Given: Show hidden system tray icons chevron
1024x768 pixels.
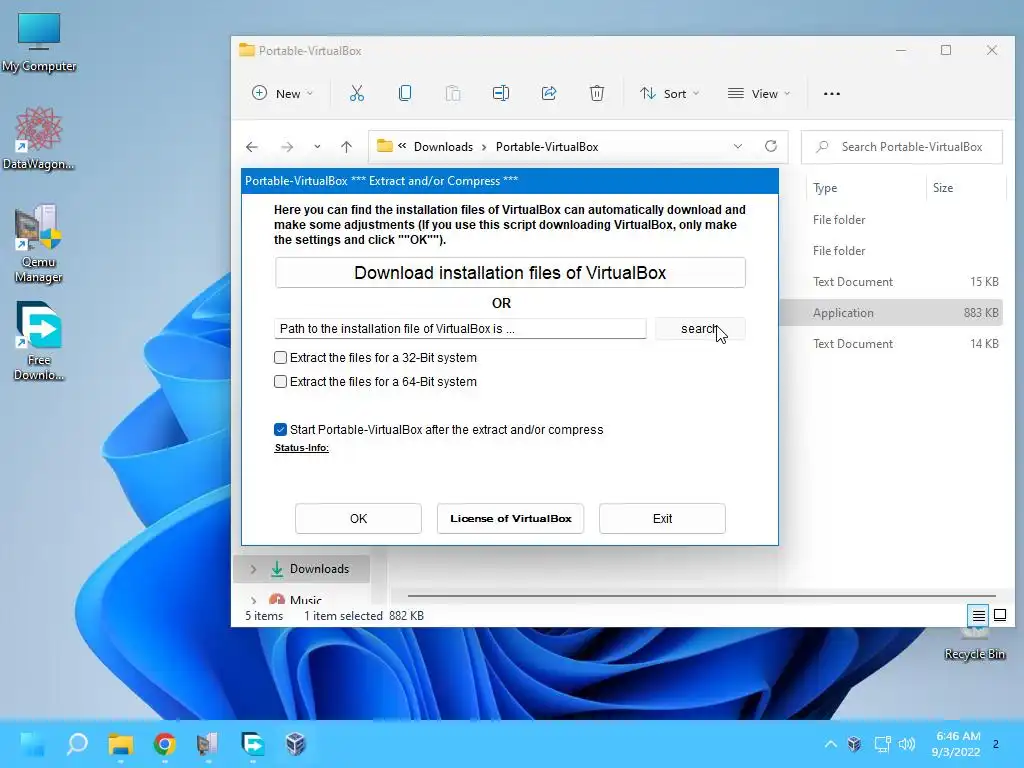Looking at the screenshot, I should point(830,744).
